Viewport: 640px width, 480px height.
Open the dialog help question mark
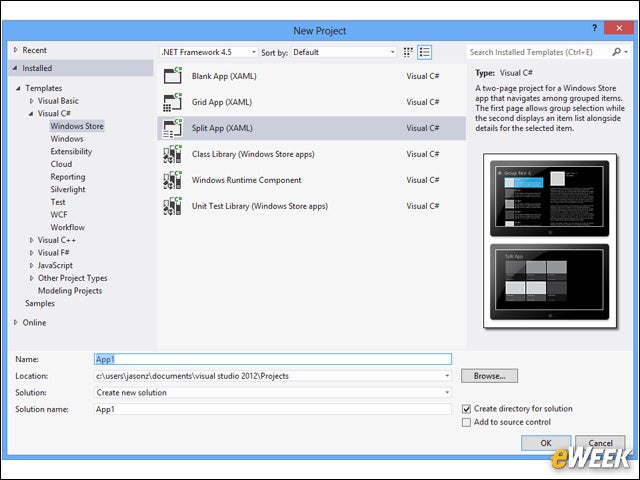(x=594, y=28)
